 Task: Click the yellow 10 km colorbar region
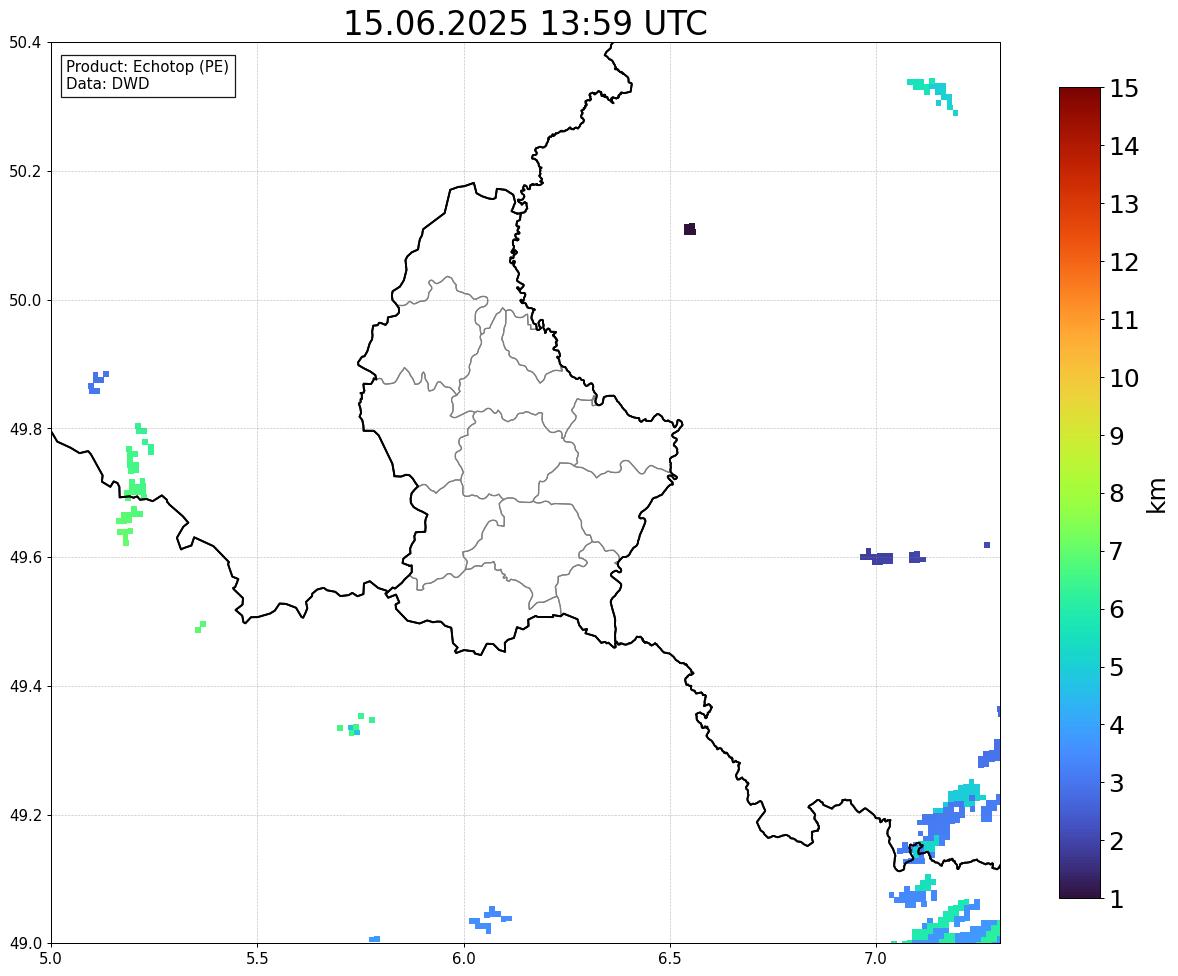click(1080, 378)
